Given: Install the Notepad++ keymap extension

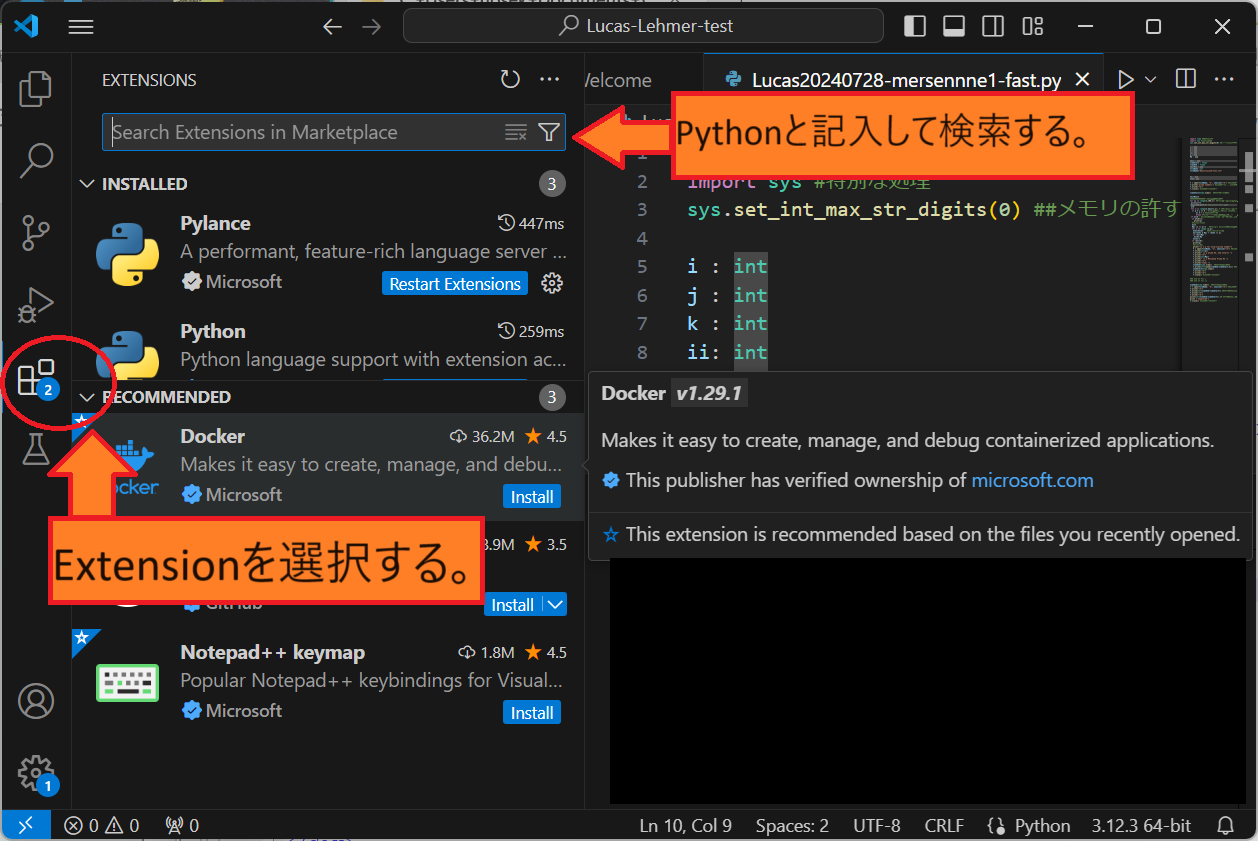Looking at the screenshot, I should pos(532,713).
